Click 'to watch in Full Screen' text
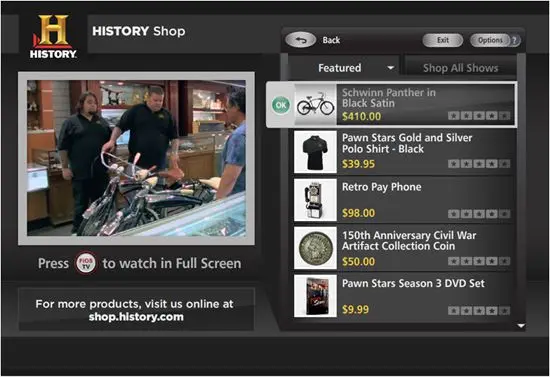Viewport: 550px width, 377px height. 172,263
